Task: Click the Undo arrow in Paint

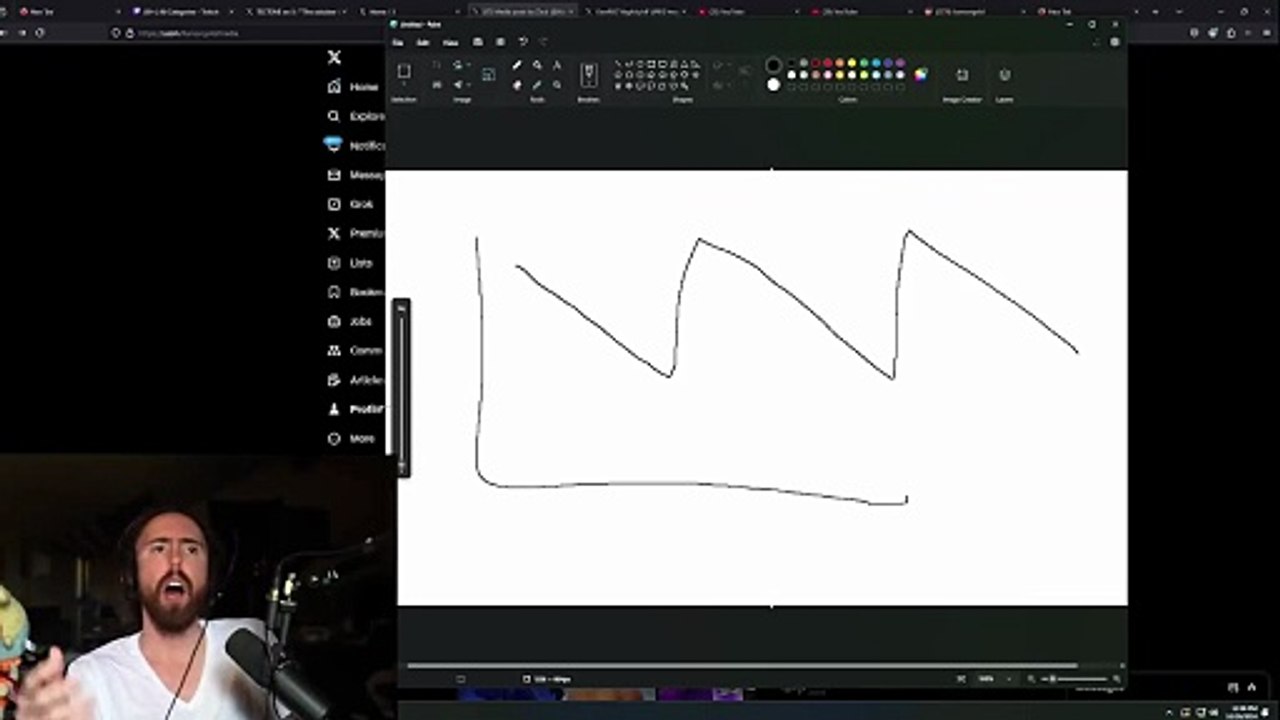Action: pos(523,41)
